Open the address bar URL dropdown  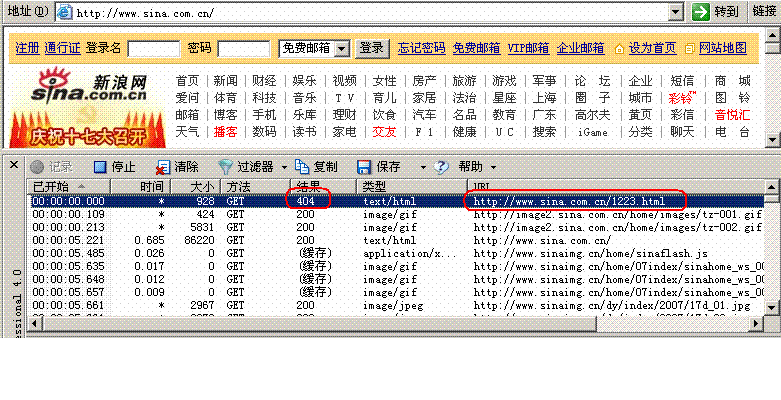675,12
